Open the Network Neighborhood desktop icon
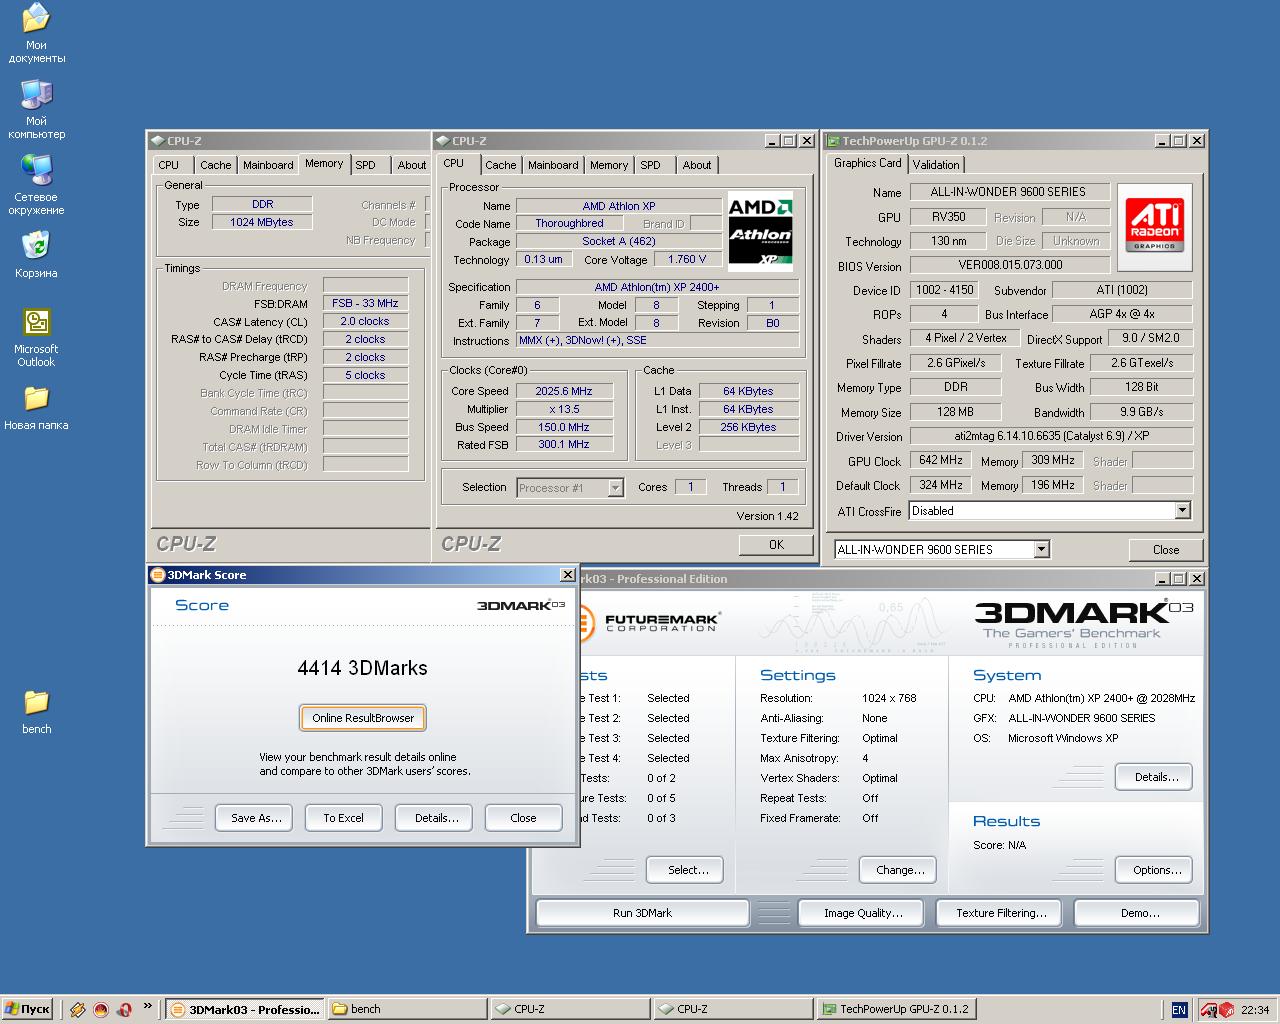Viewport: 1280px width, 1024px height. (x=36, y=184)
